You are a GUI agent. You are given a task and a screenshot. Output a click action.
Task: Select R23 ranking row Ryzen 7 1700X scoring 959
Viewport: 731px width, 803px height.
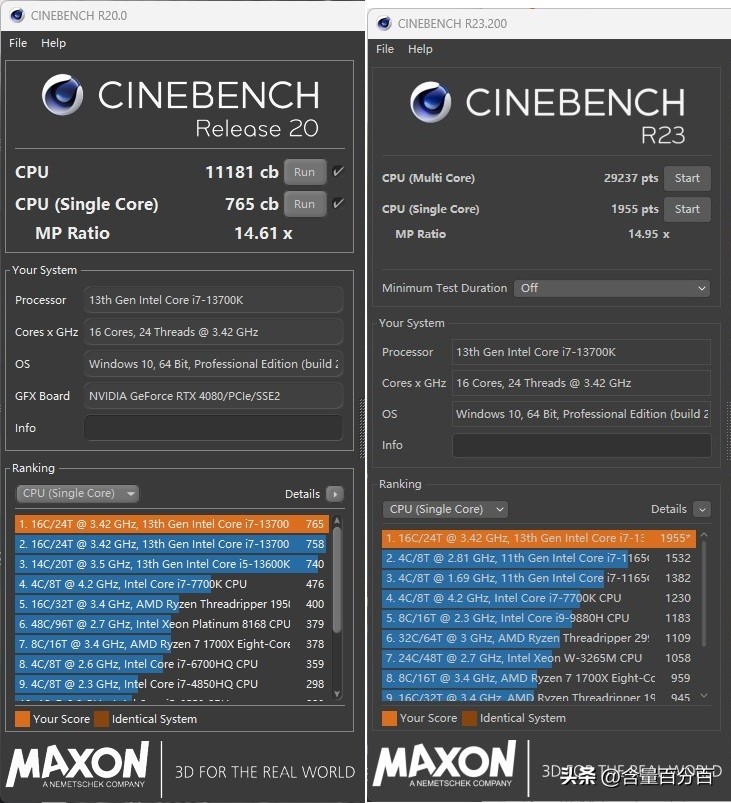click(539, 678)
